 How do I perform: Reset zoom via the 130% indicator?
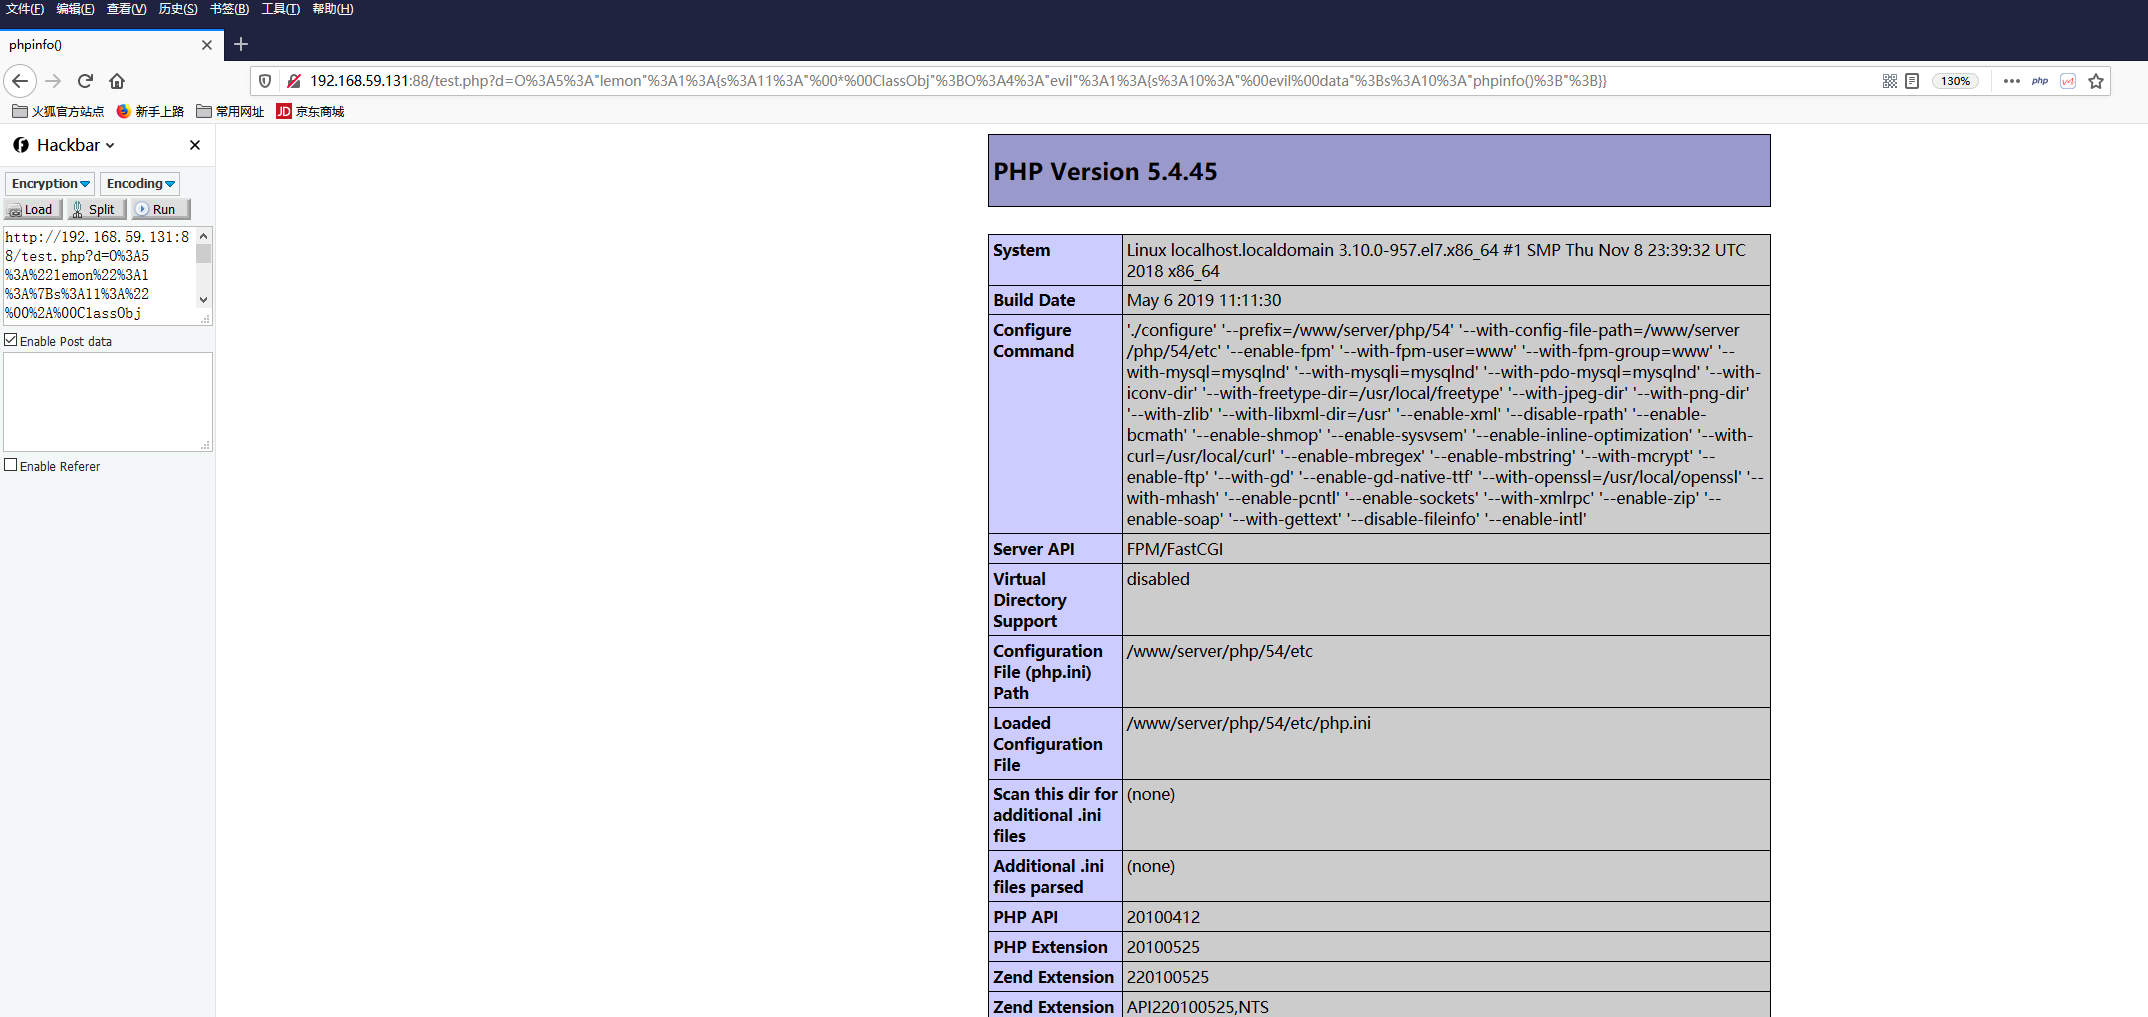click(x=1955, y=81)
